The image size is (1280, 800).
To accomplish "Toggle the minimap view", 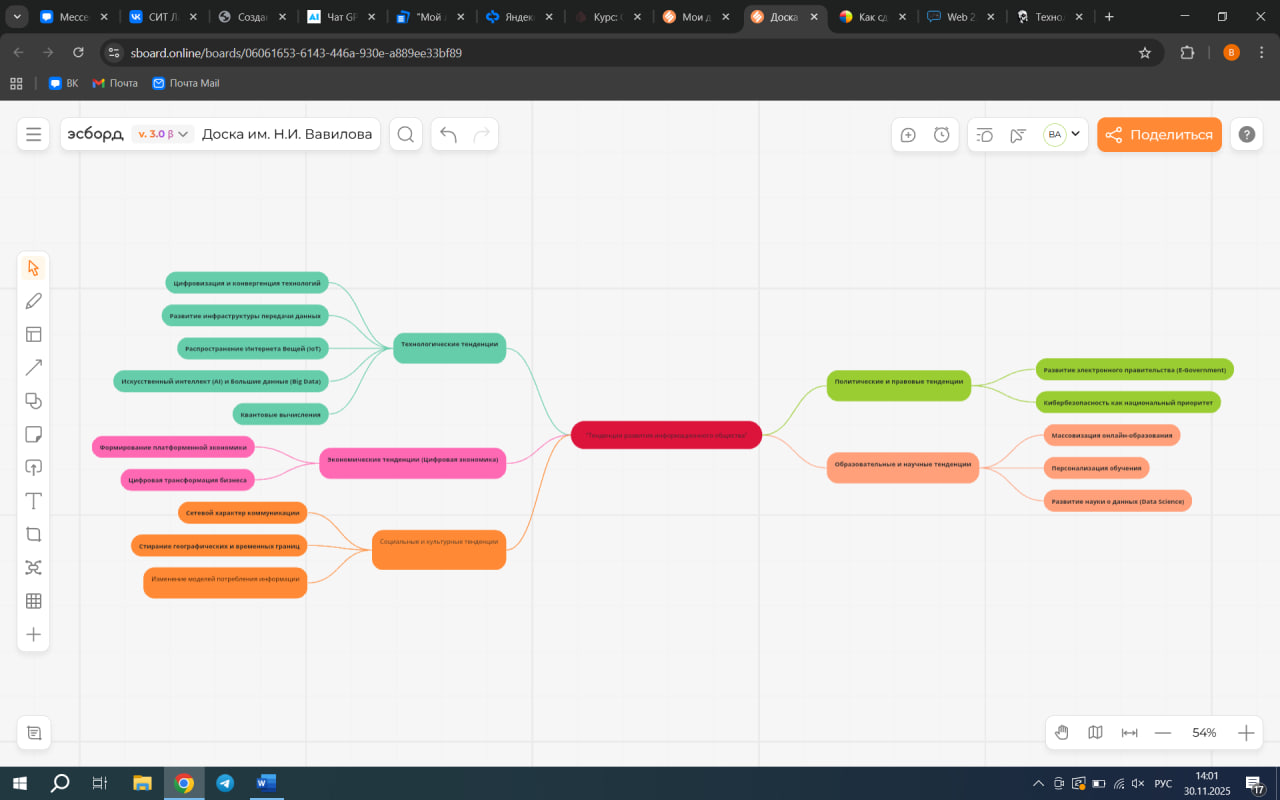I will coord(1095,733).
